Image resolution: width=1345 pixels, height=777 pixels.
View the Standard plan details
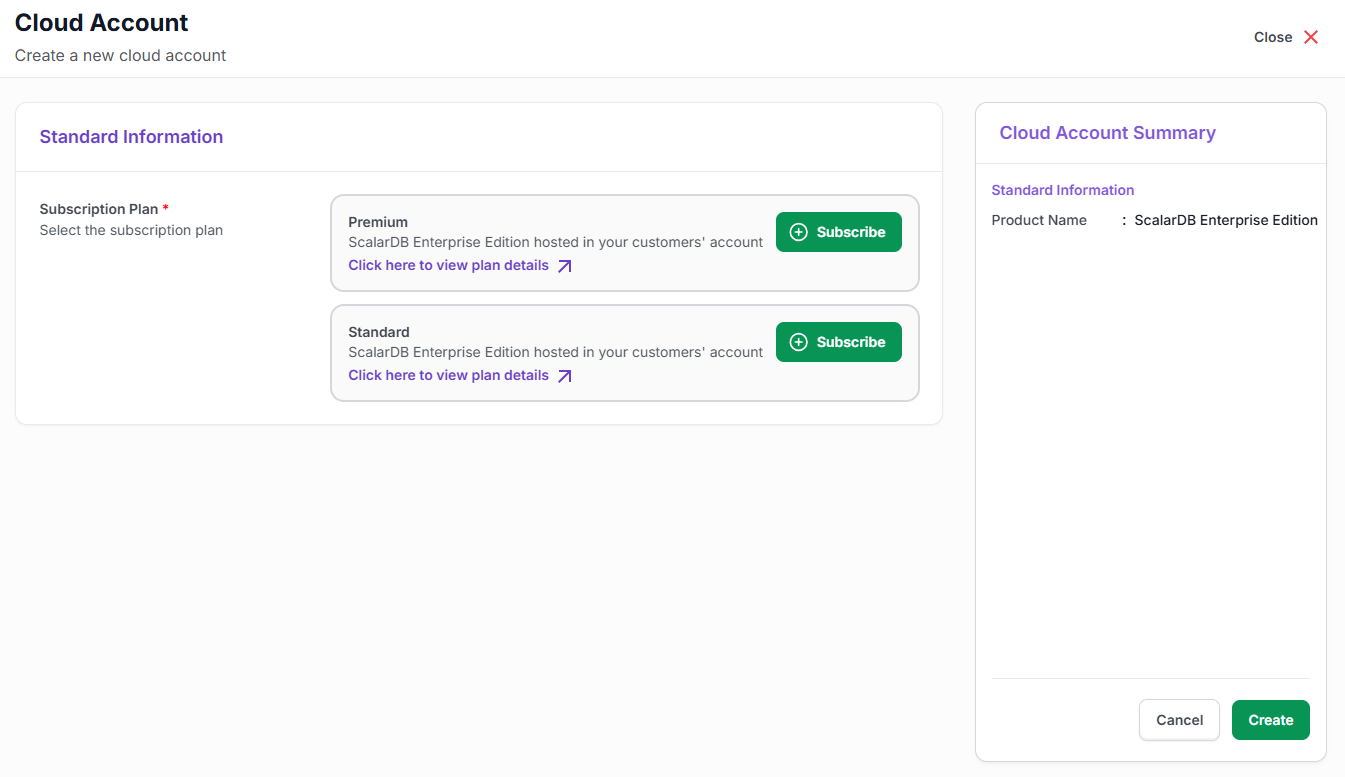coord(447,375)
